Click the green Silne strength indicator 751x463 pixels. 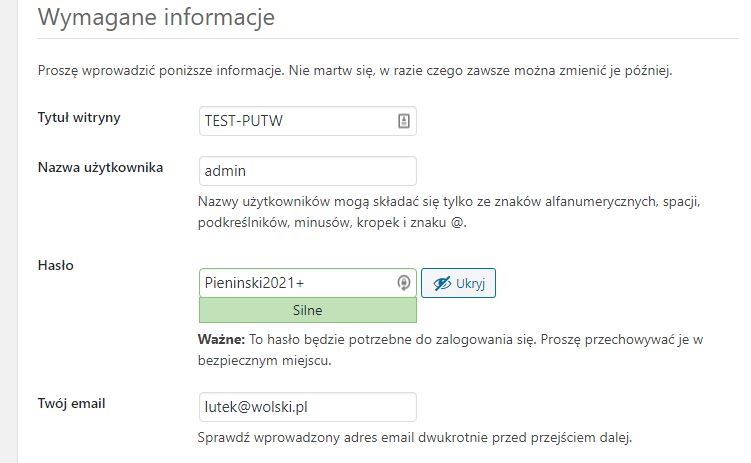coord(307,310)
